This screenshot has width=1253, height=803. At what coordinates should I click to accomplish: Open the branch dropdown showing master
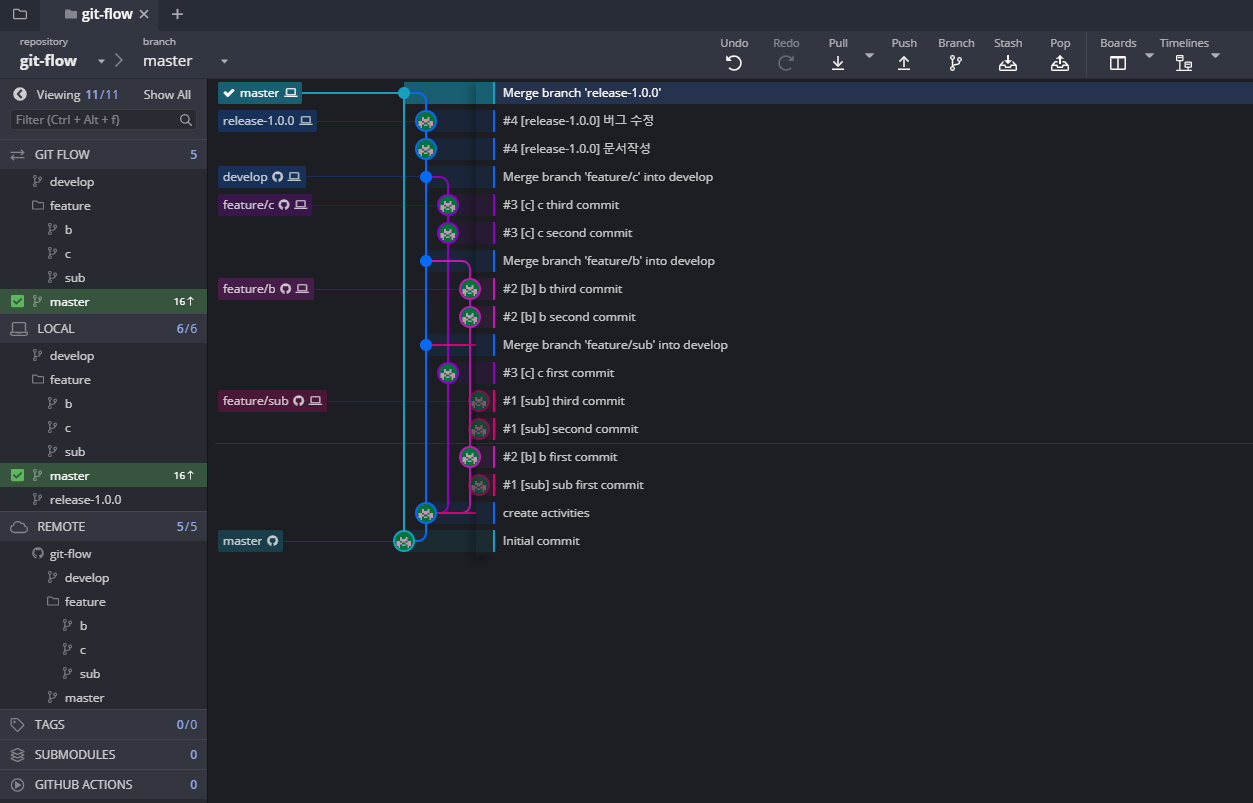(225, 60)
